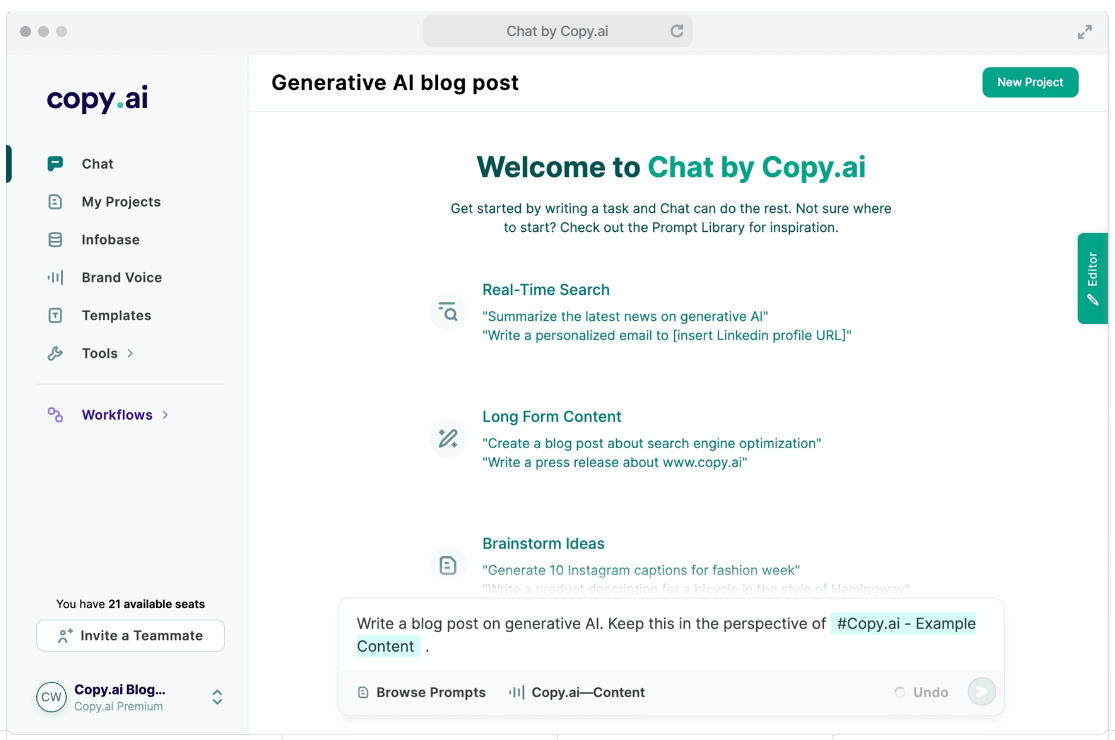The width and height of the screenshot is (1115, 740).
Task: Click the Templates sidebar icon
Action: (56, 316)
